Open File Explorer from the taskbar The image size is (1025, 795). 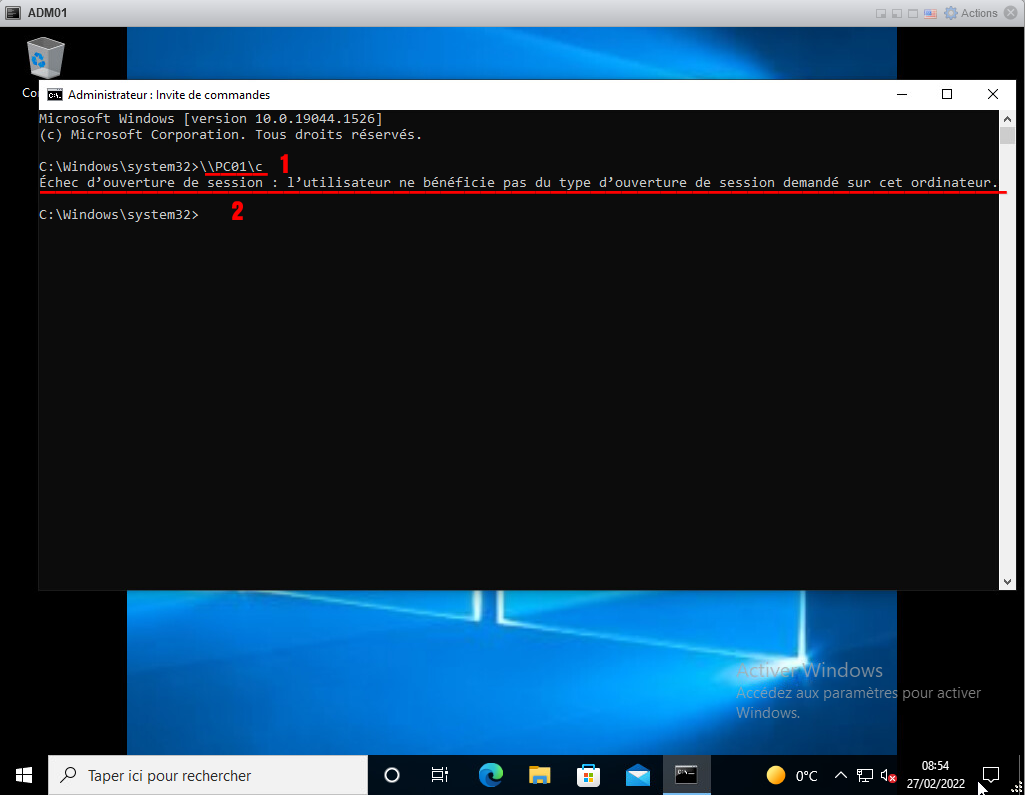pos(540,775)
